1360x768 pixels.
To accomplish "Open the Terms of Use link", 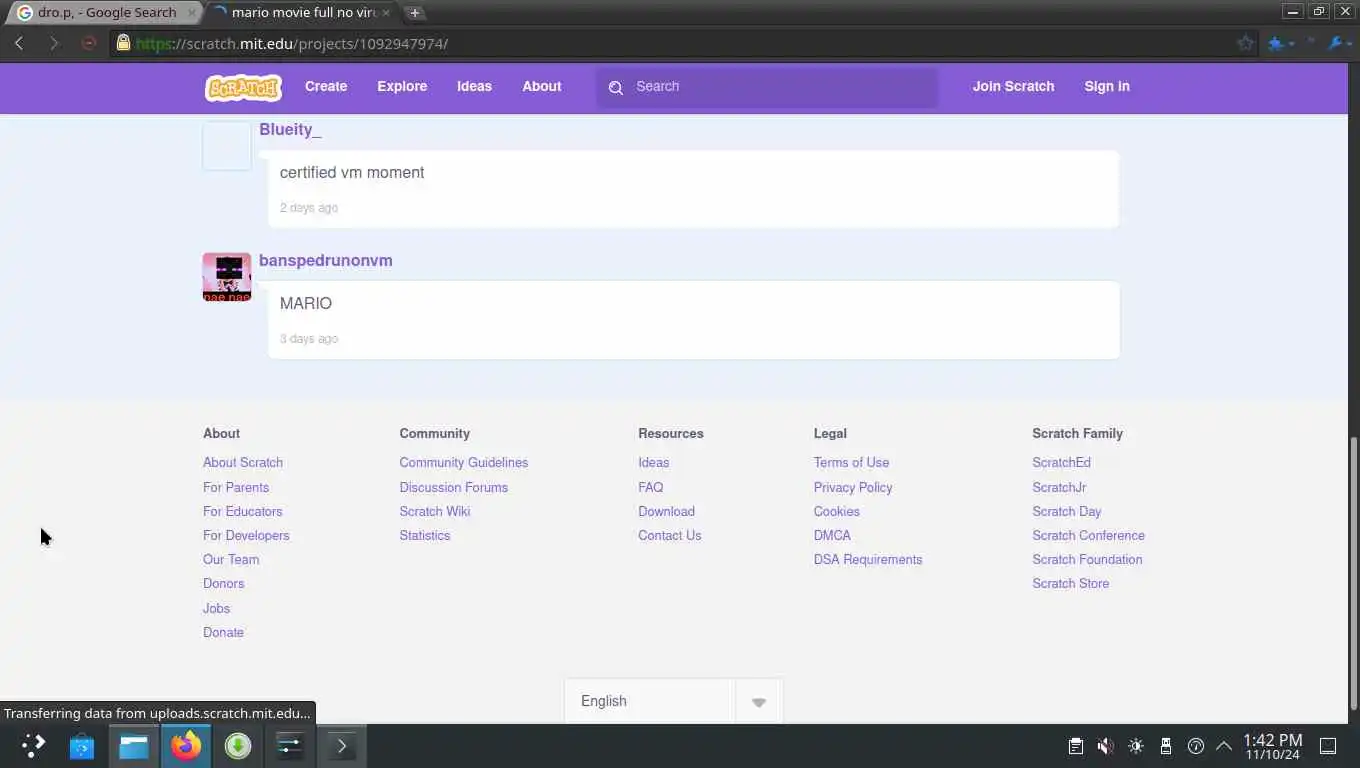I will pos(851,462).
